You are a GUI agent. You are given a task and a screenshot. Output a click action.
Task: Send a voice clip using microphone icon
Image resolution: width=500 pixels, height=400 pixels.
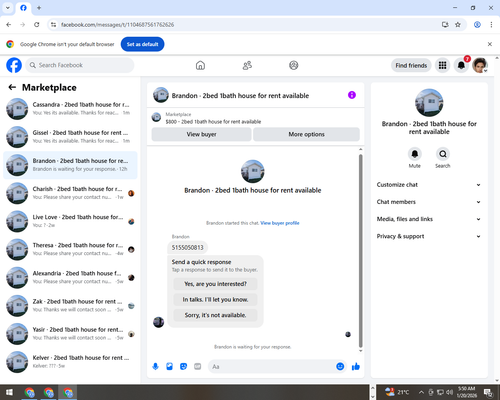pyautogui.click(x=155, y=367)
